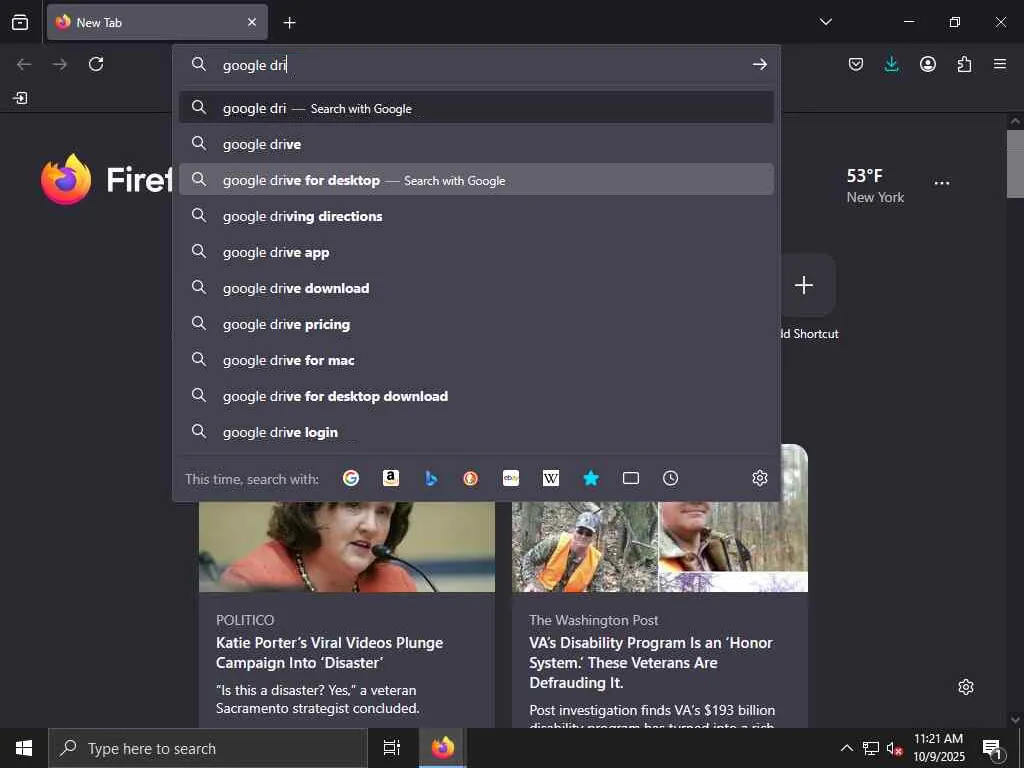Image resolution: width=1024 pixels, height=768 pixels.
Task: Open the Windows Start menu
Action: 24,748
